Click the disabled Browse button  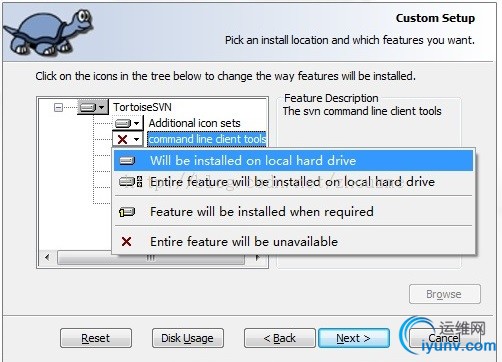(x=445, y=294)
